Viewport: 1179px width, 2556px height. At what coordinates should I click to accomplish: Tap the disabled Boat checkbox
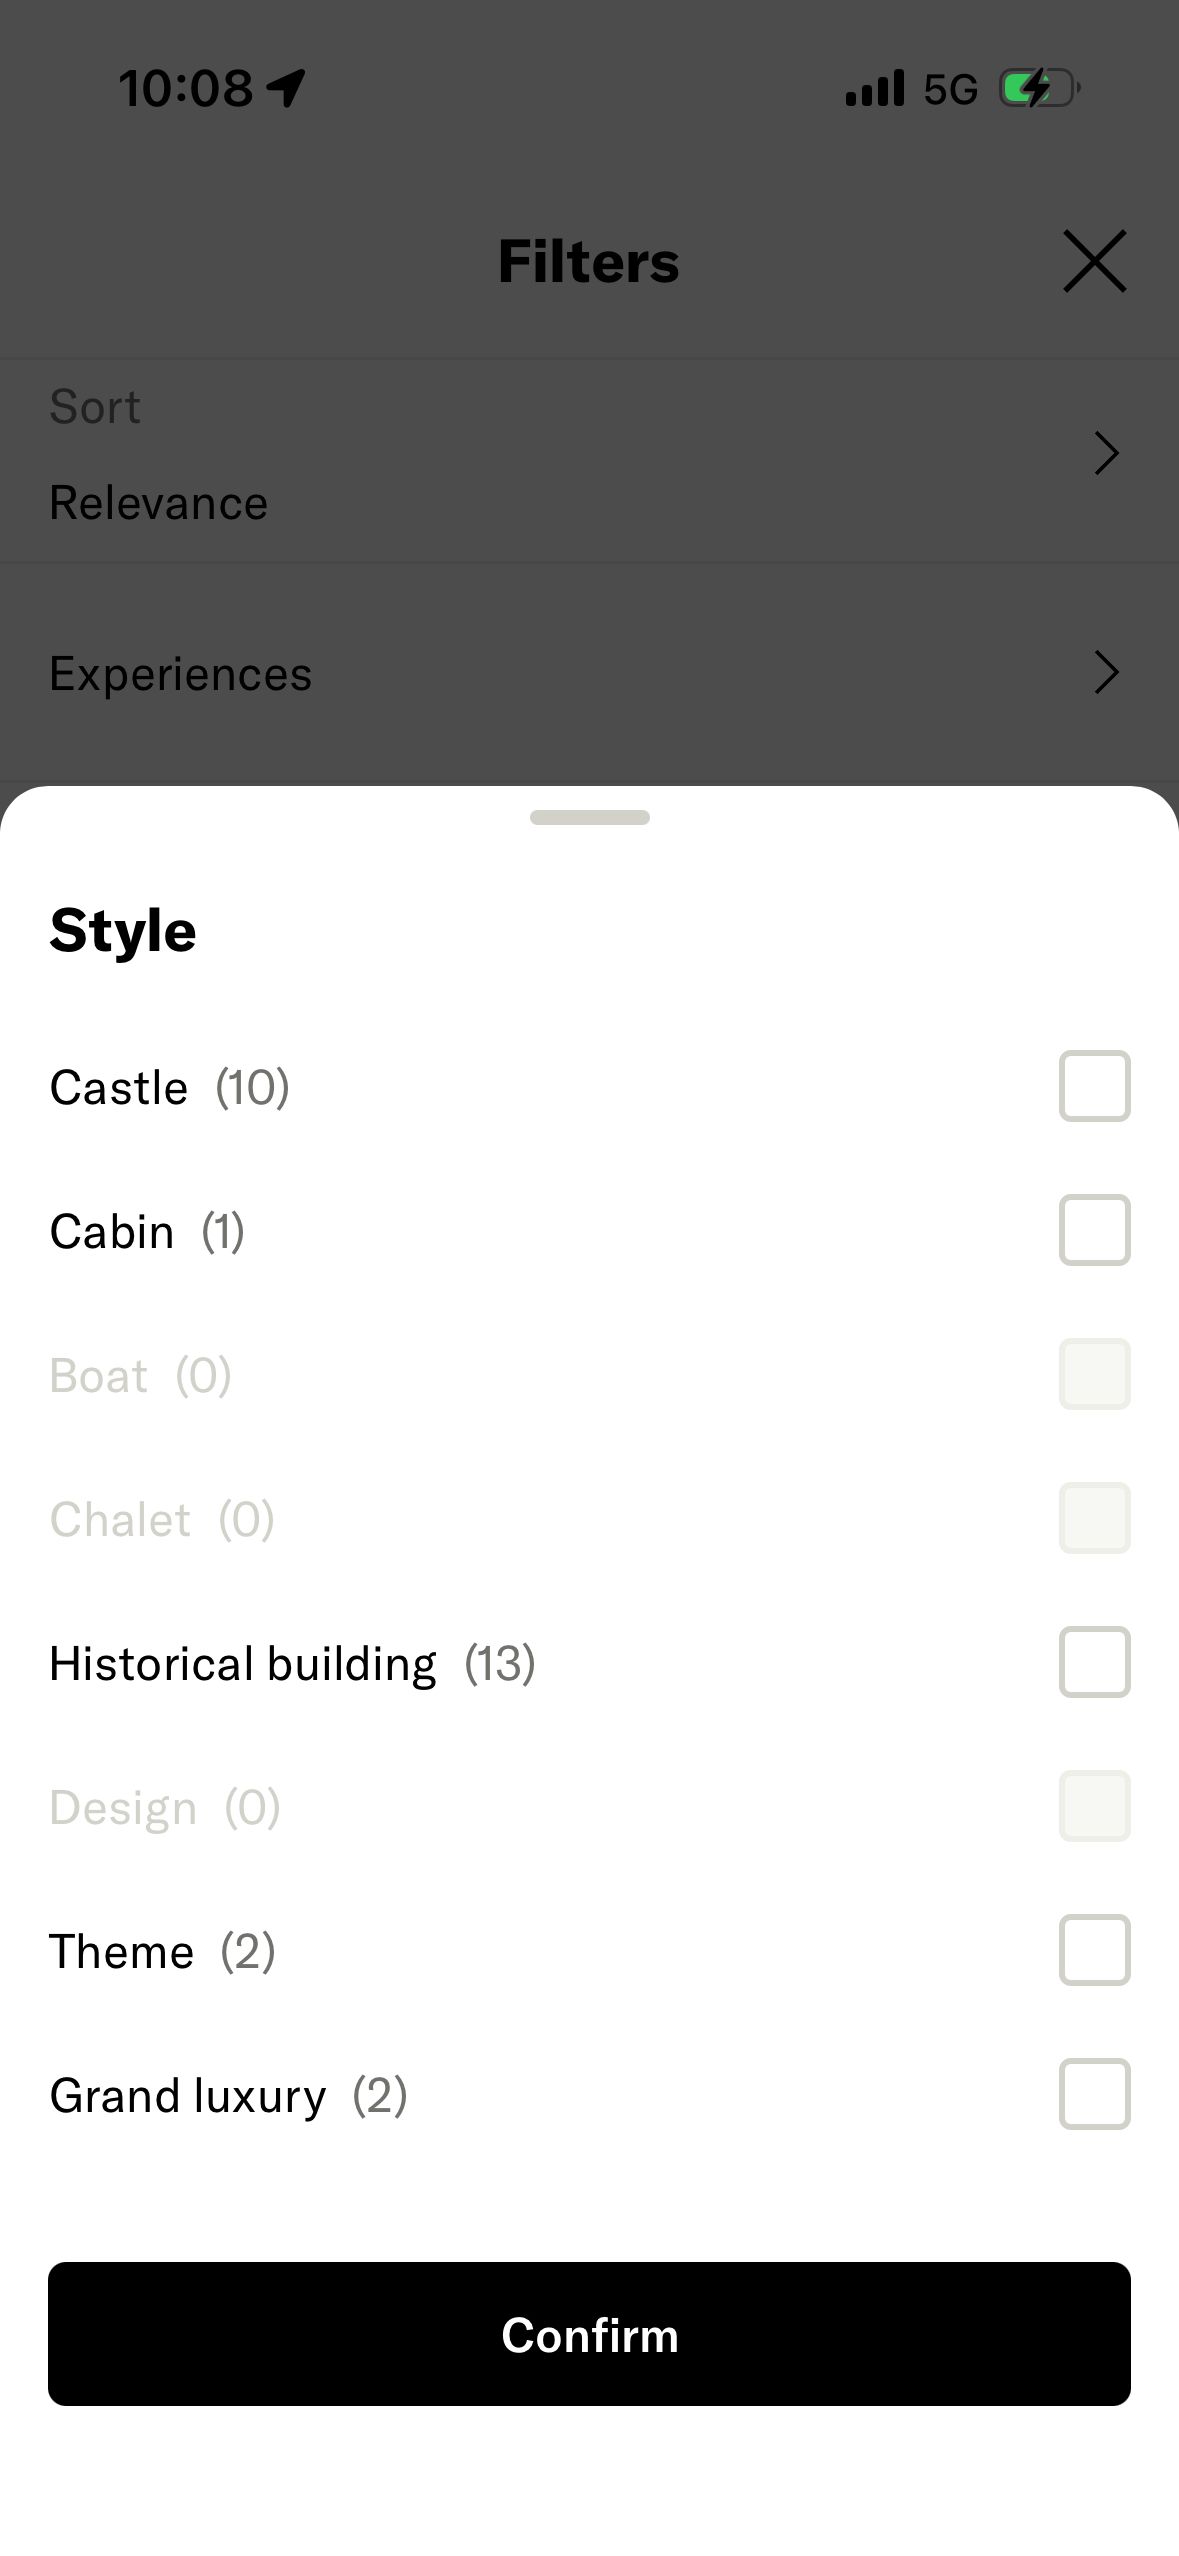pyautogui.click(x=1094, y=1374)
